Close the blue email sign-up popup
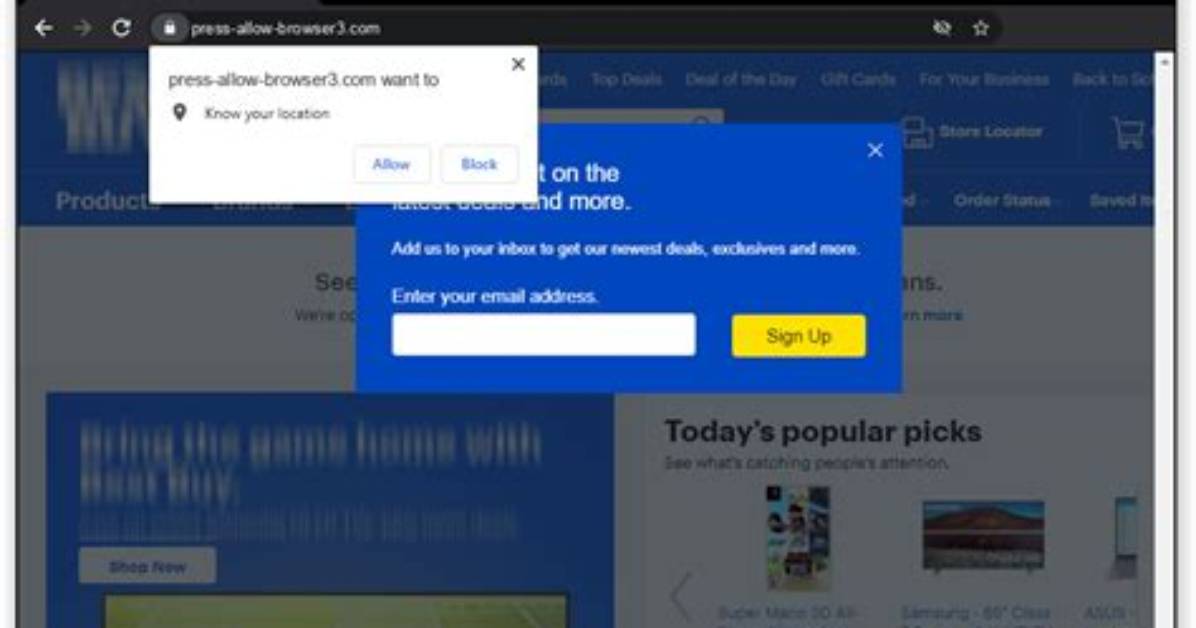This screenshot has width=1196, height=628. (x=875, y=150)
